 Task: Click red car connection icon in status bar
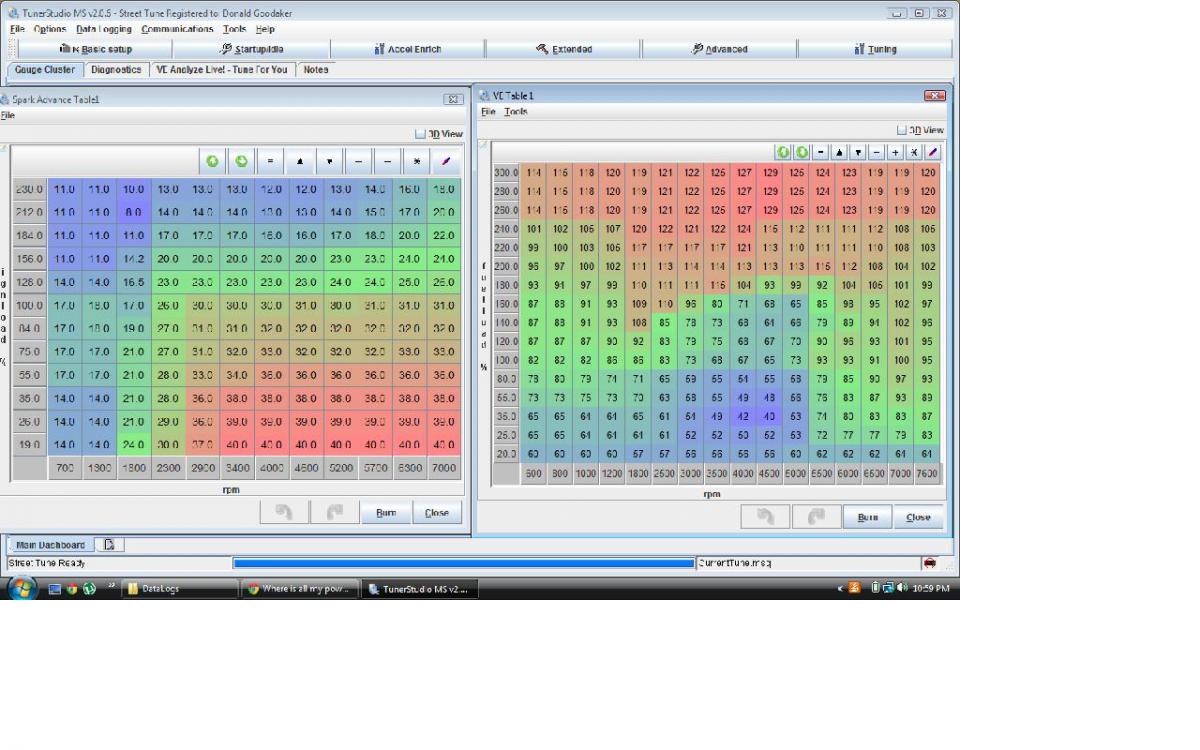[929, 564]
